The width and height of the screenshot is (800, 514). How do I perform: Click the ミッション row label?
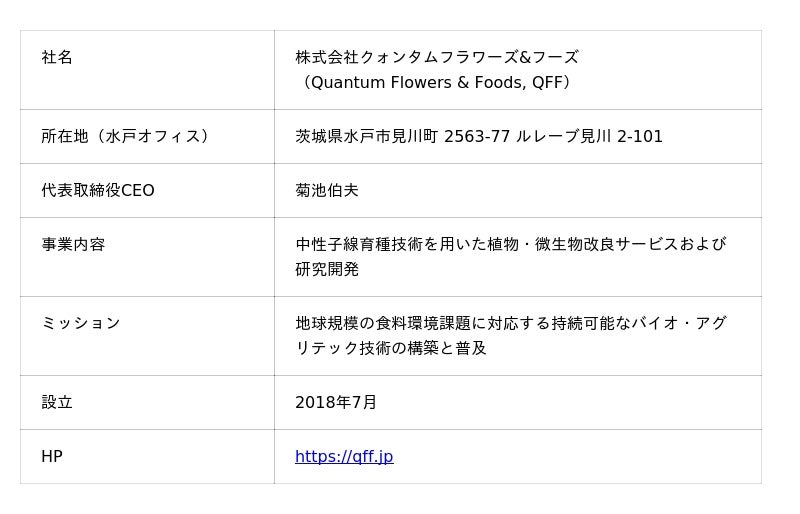81,324
